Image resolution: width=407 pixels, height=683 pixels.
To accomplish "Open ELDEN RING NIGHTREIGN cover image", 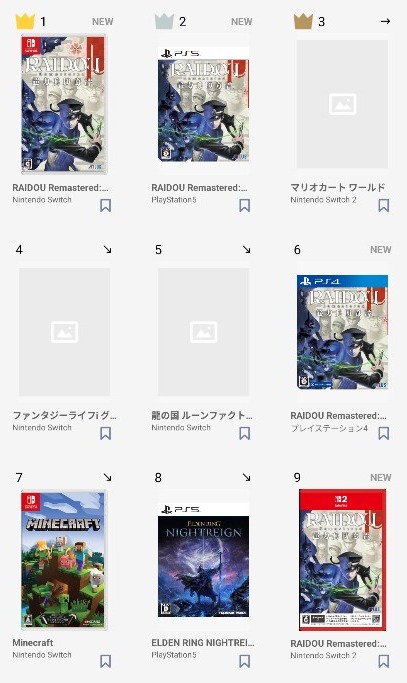I will pos(204,560).
